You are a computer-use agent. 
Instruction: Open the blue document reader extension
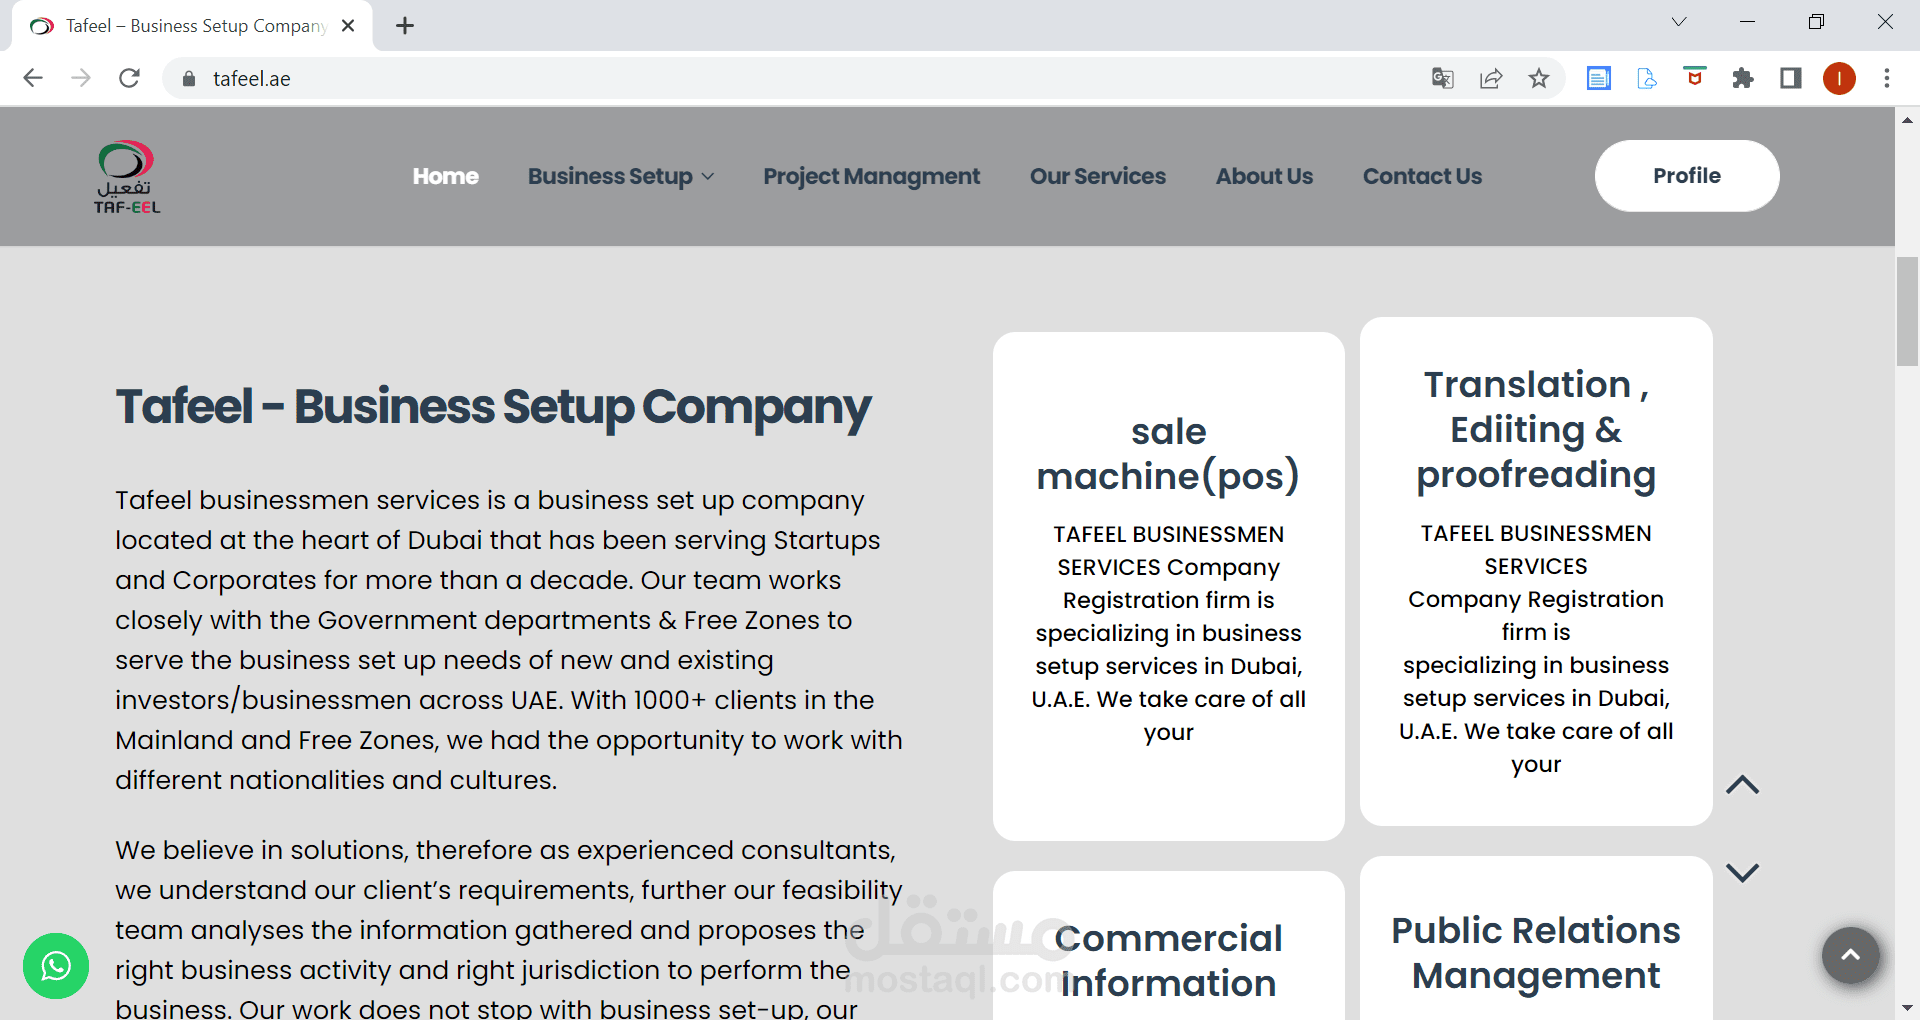(x=1599, y=78)
